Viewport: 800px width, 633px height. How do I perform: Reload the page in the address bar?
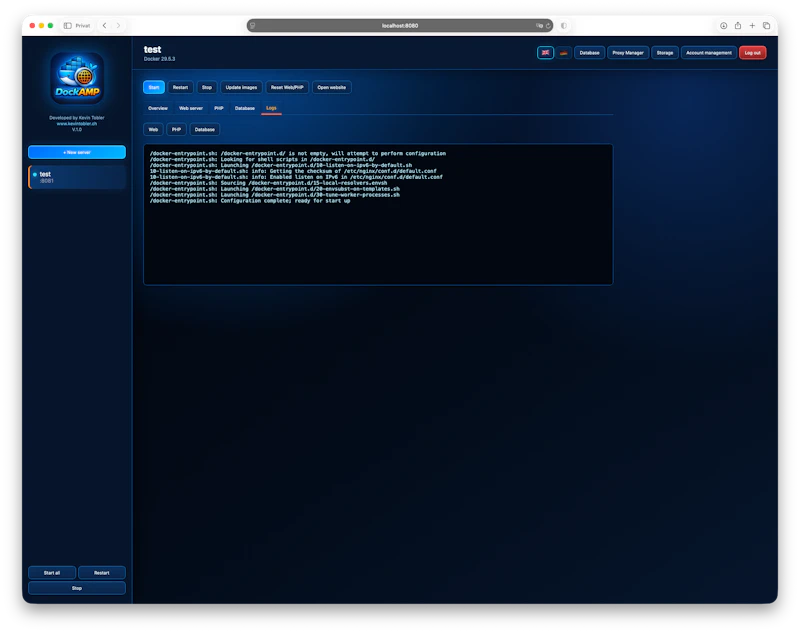tap(548, 26)
